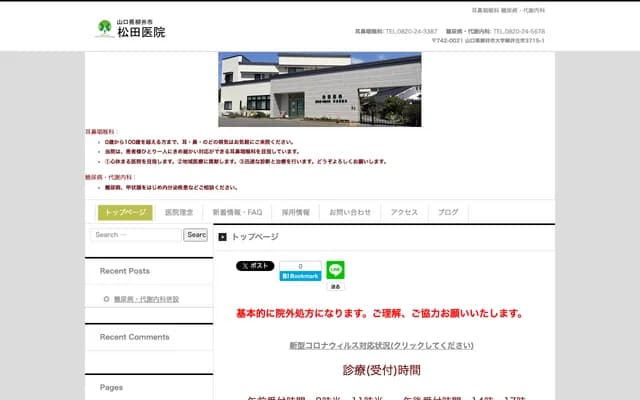Click the Bookmark count showing 0

(x=300, y=266)
